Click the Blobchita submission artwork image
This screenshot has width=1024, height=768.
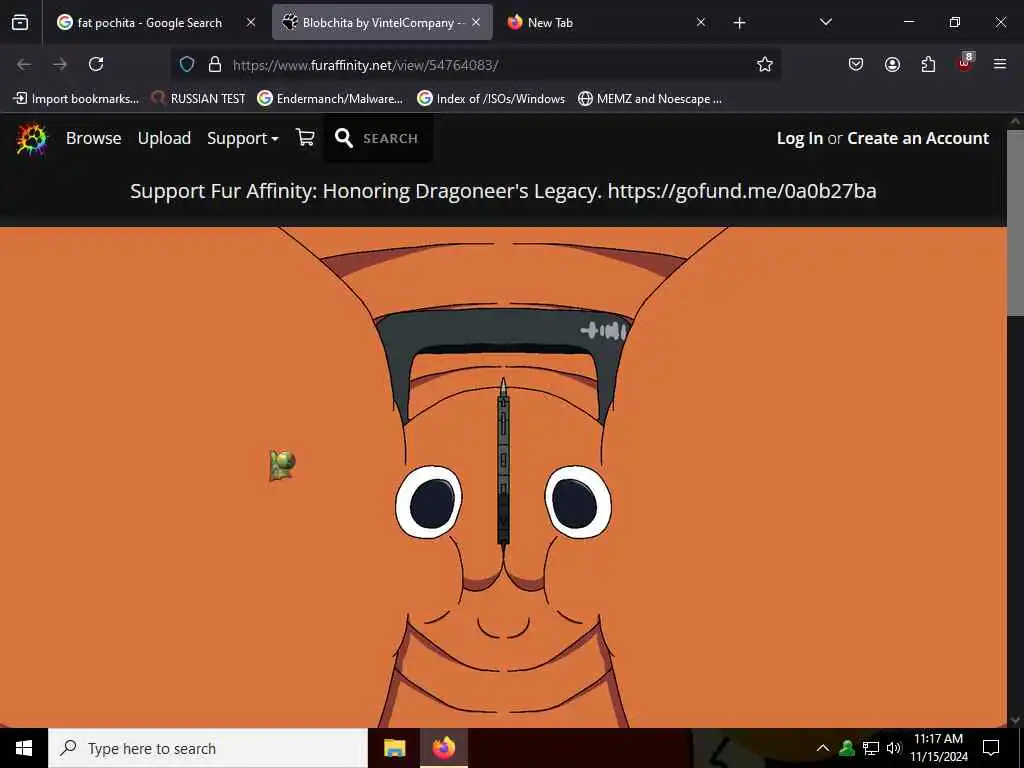click(x=503, y=477)
